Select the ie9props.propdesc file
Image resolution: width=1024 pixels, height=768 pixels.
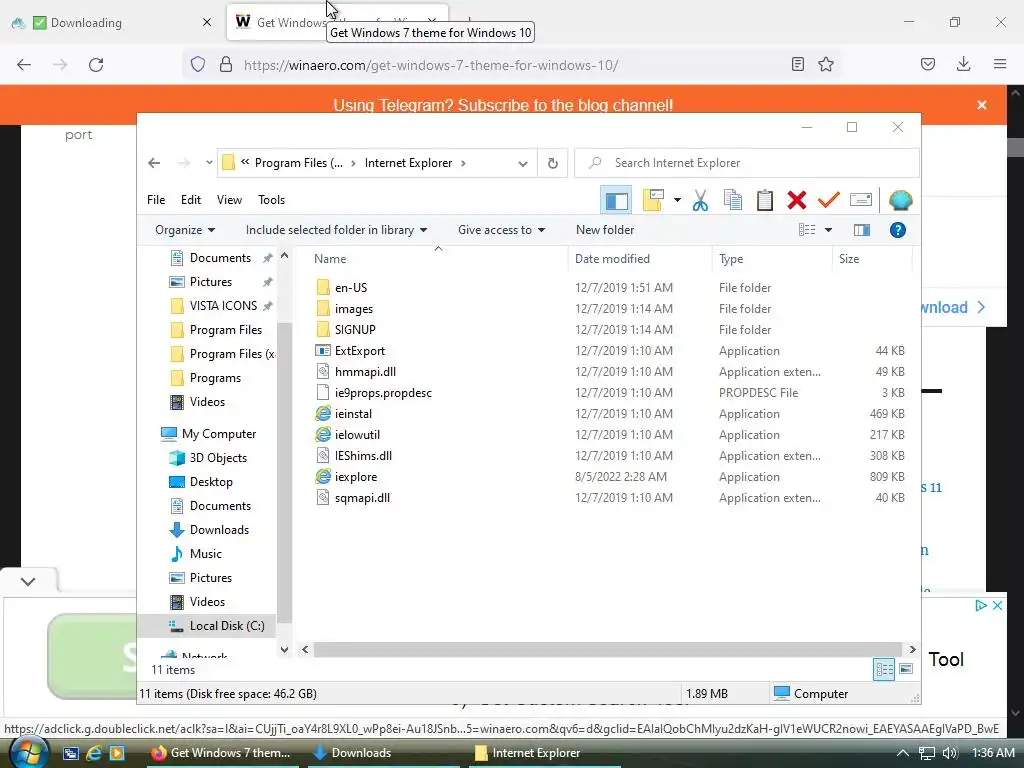[383, 392]
